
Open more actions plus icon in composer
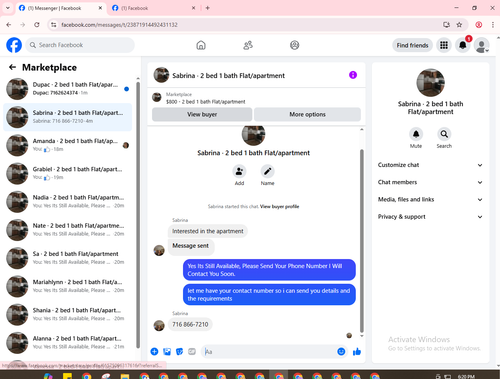pos(154,351)
